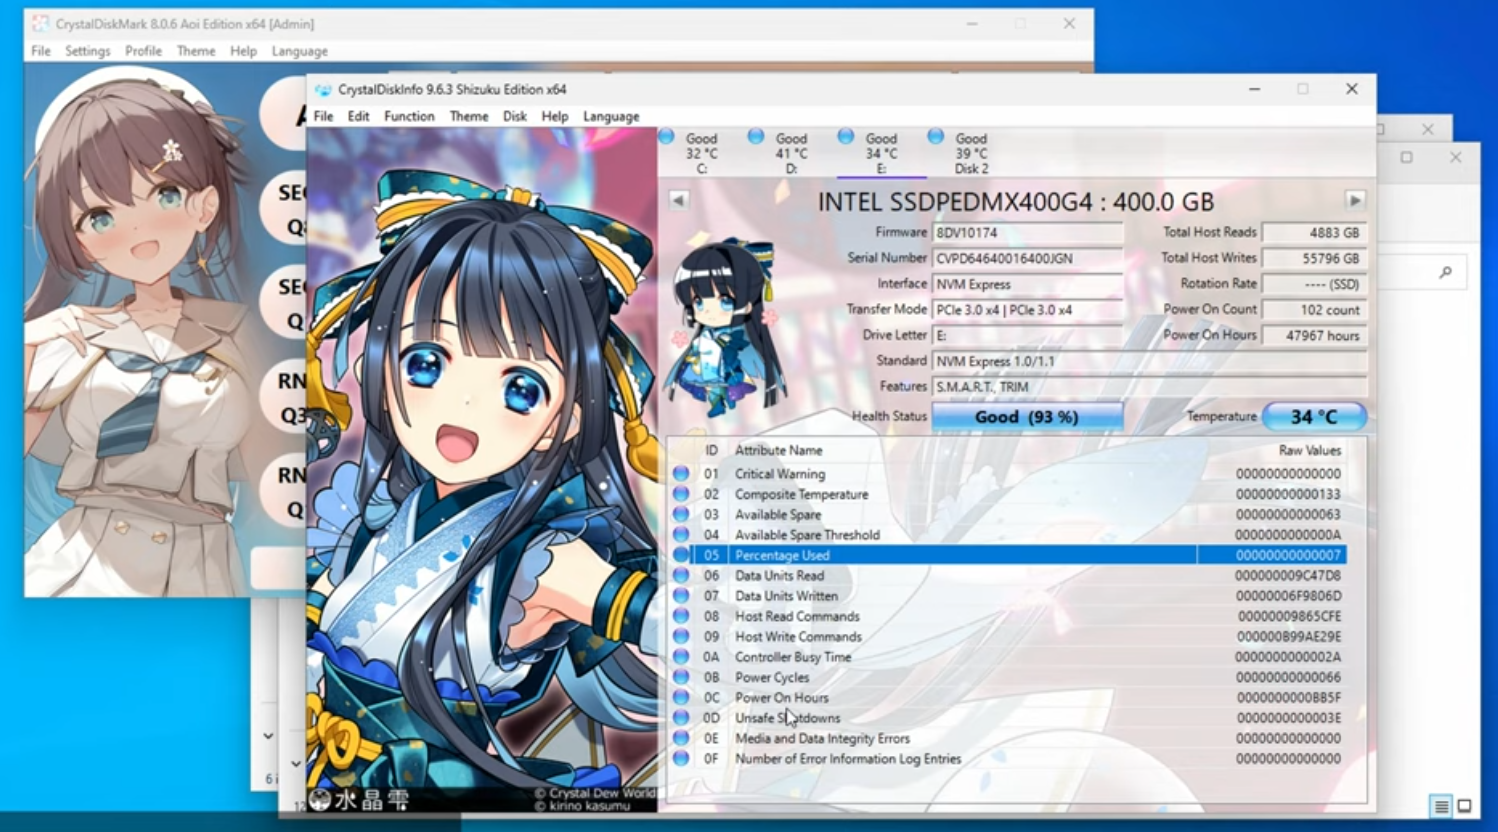Select the highlighted Percentage Used row
Image resolution: width=1498 pixels, height=832 pixels.
(1007, 555)
